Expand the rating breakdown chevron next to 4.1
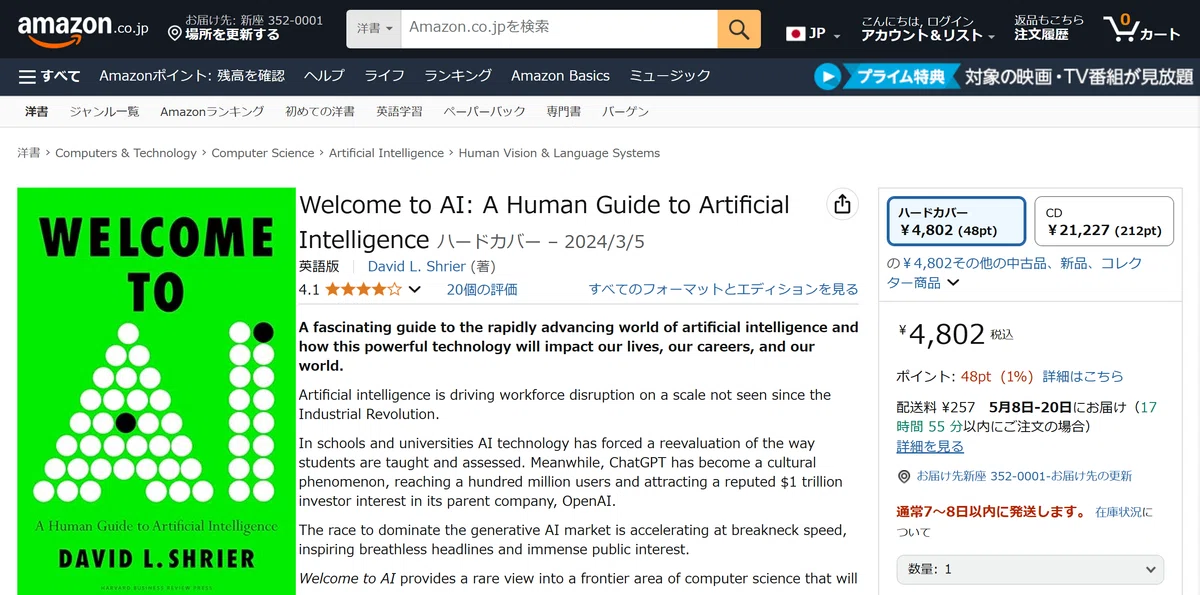The height and width of the screenshot is (595, 1200). point(415,290)
